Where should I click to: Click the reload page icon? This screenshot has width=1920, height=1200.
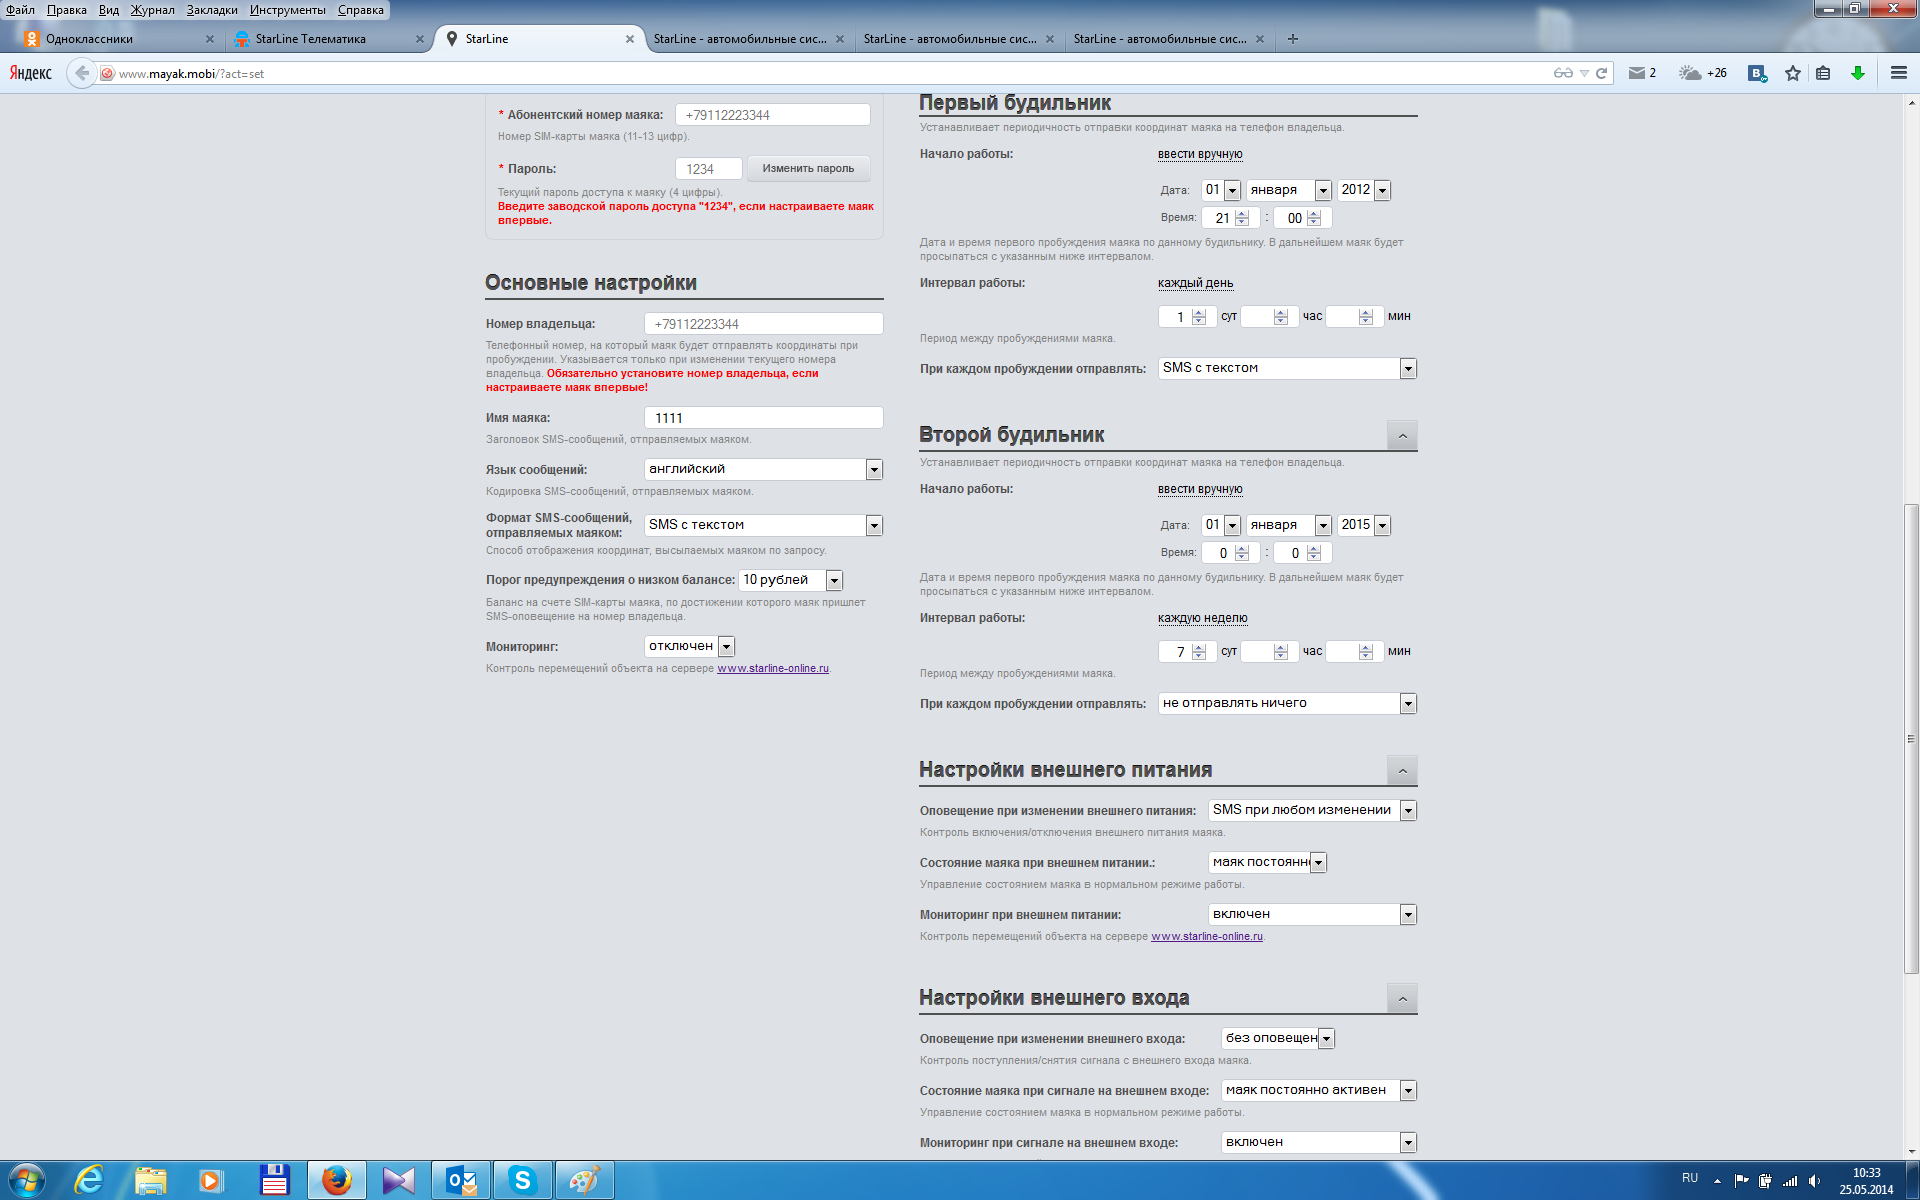pos(1601,73)
